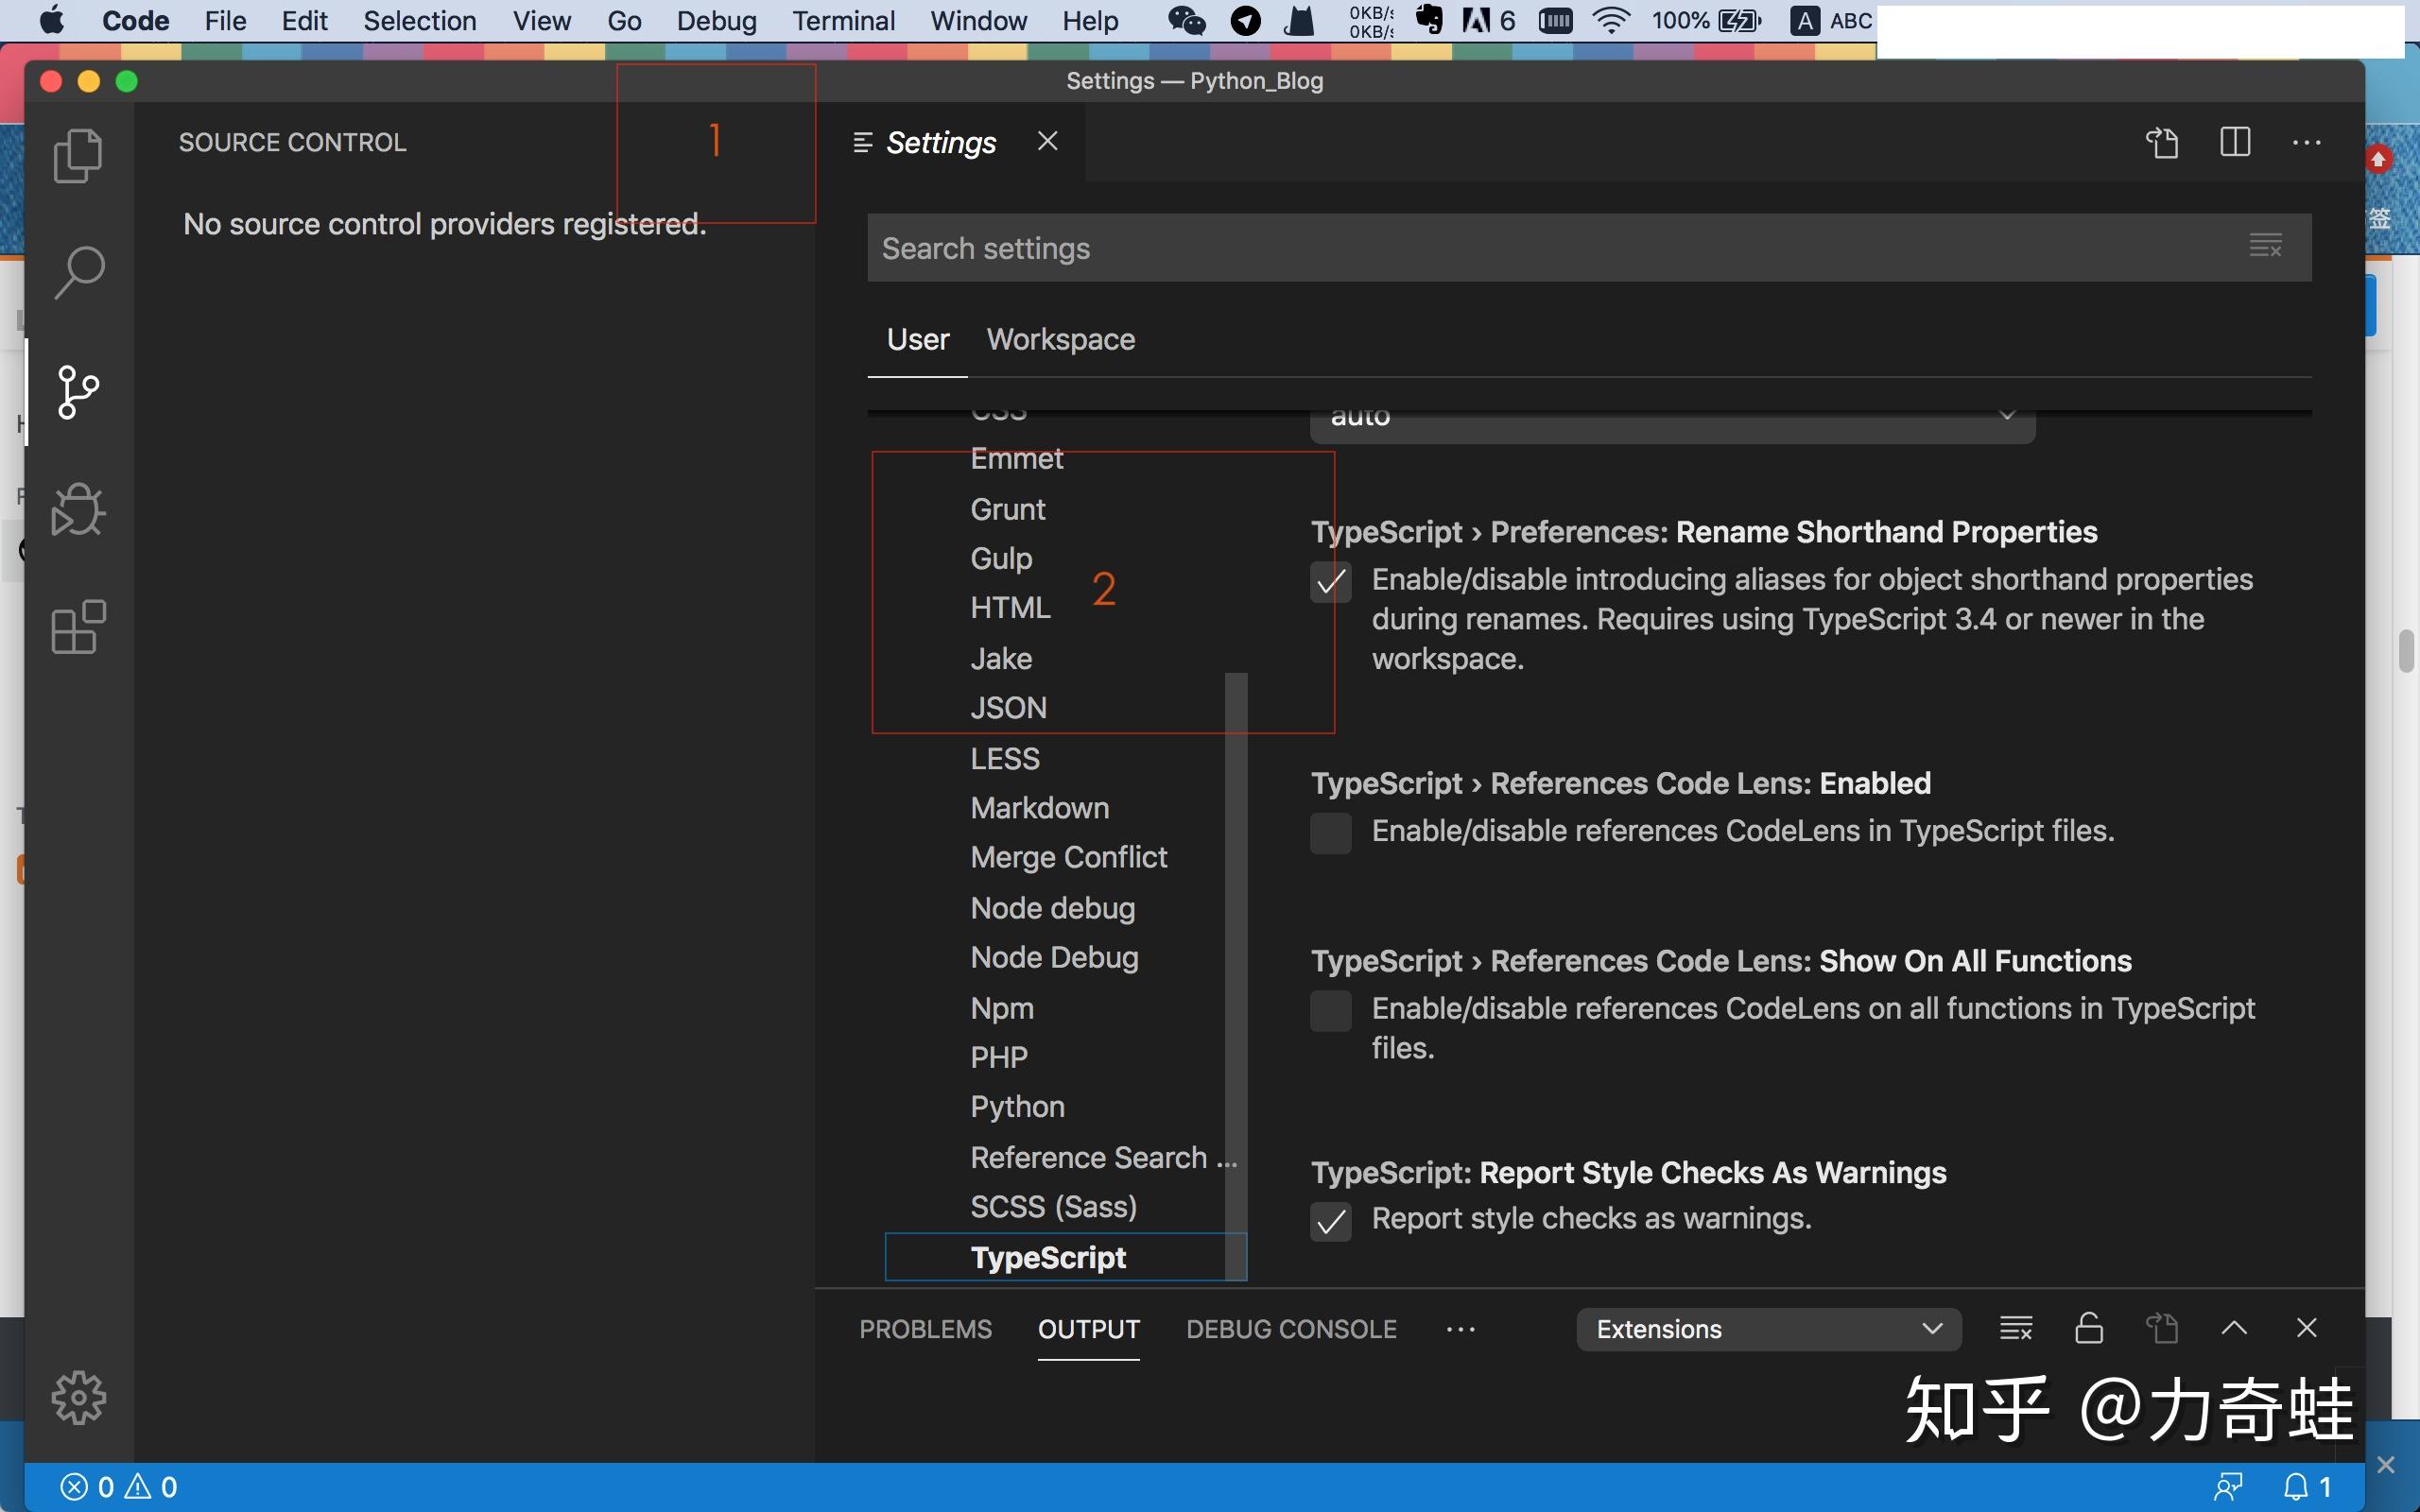Open Settings JSON file icon
Screen dimensions: 2420x1512
click(x=2162, y=142)
